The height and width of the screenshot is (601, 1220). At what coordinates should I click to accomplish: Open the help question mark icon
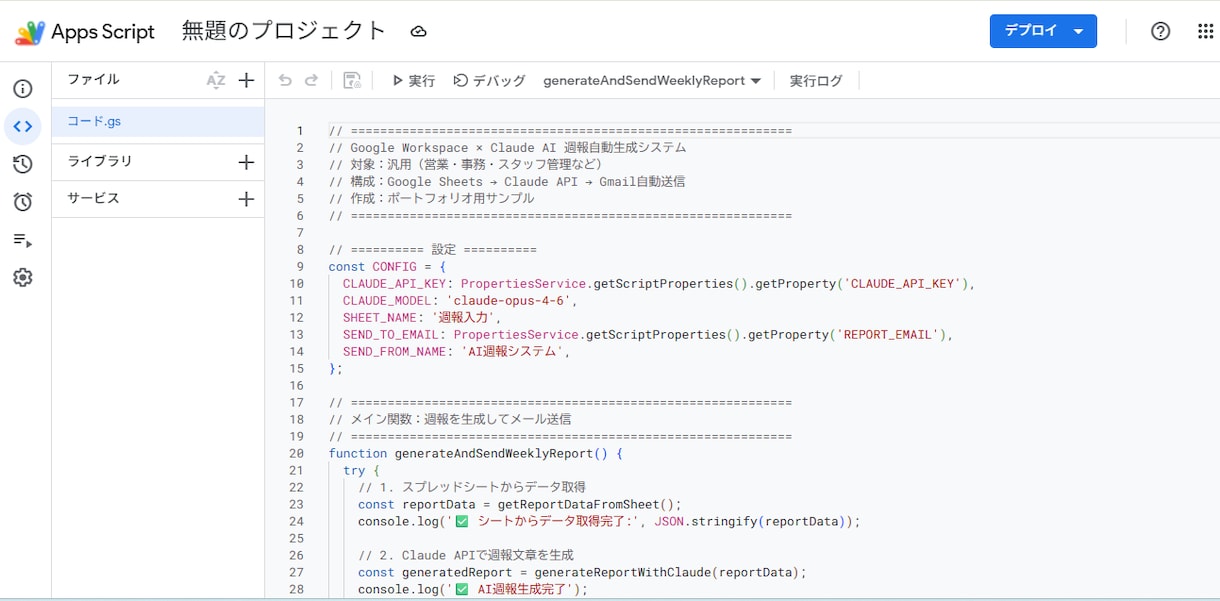(1160, 31)
